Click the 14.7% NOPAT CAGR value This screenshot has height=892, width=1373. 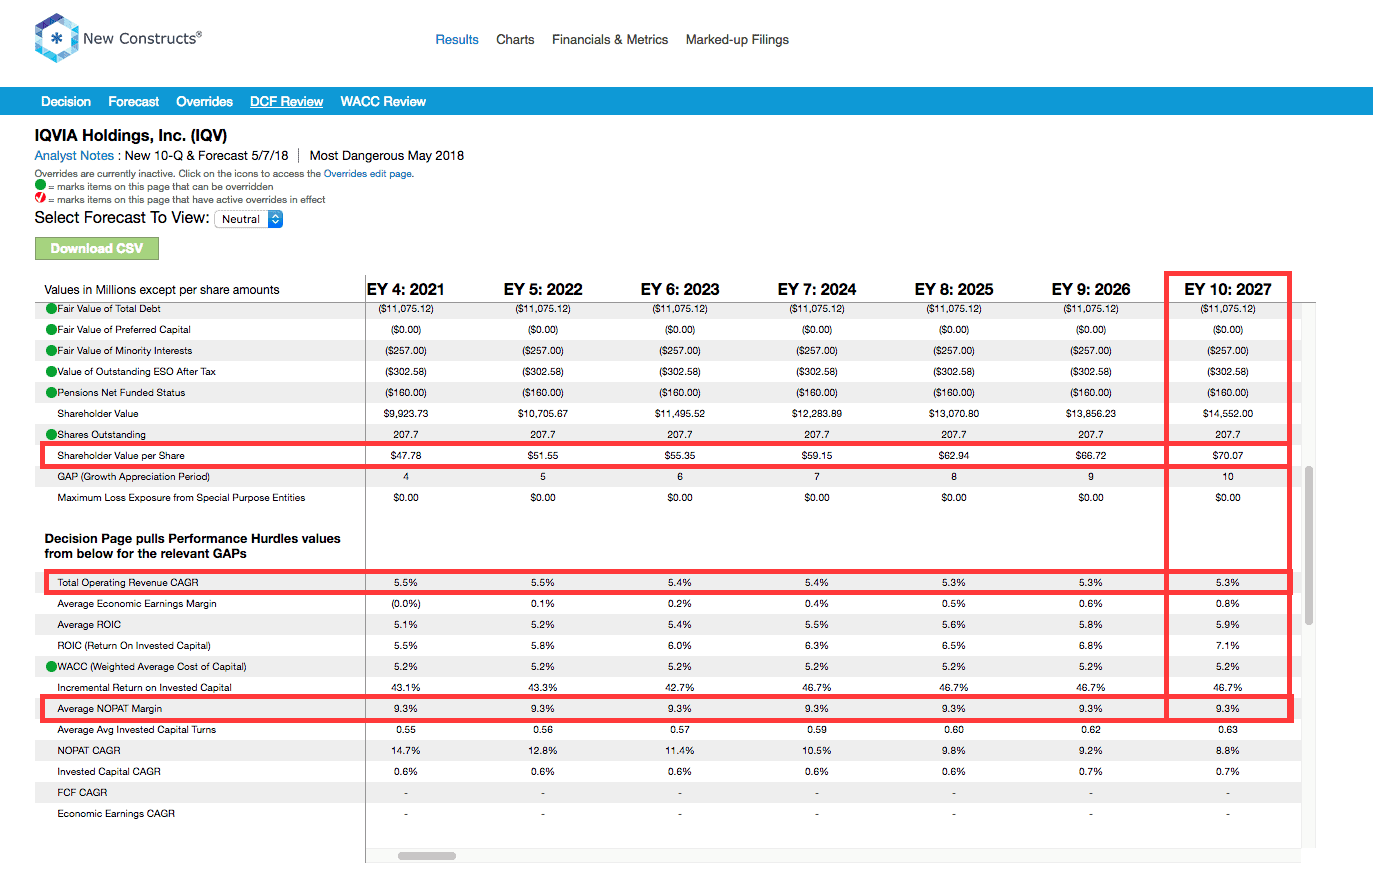coord(406,750)
